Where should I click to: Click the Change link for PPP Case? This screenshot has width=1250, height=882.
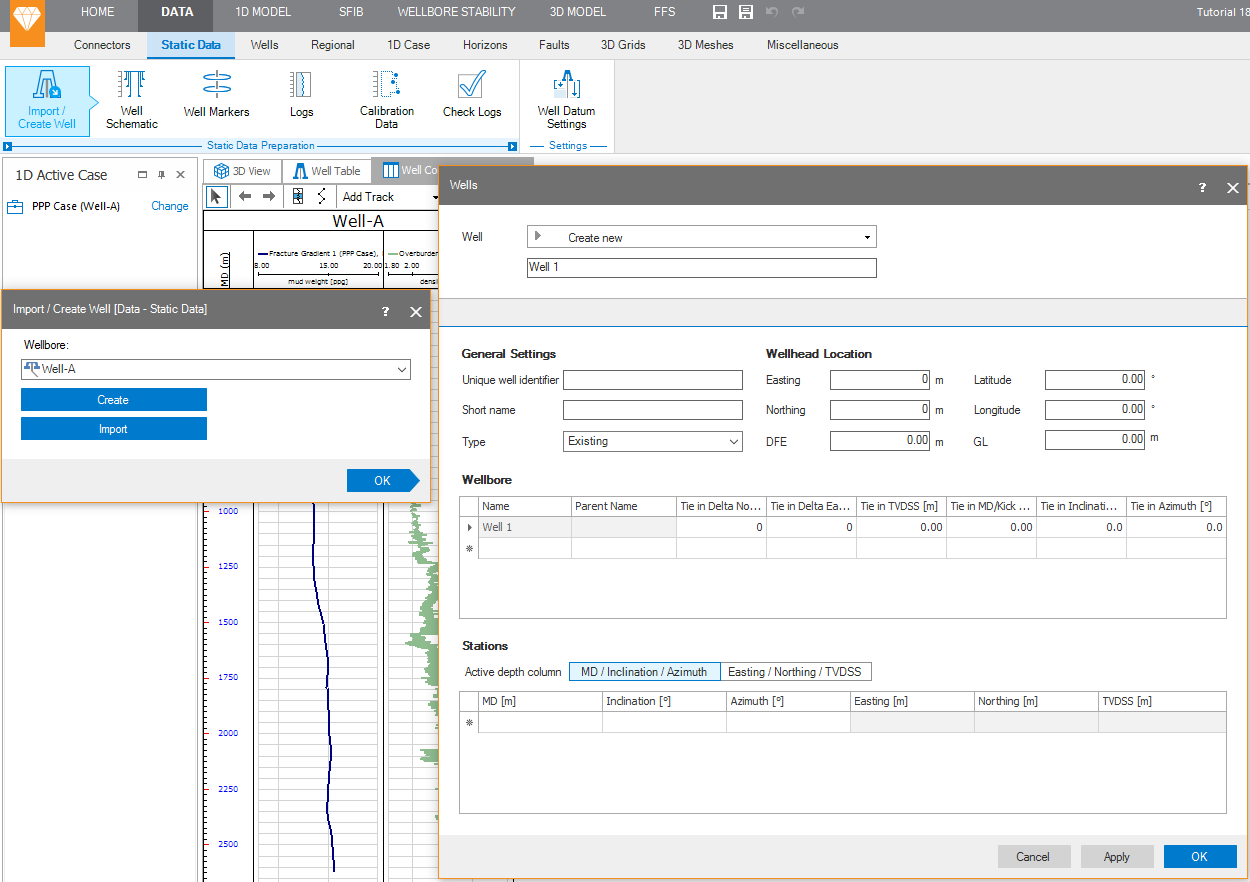click(169, 206)
